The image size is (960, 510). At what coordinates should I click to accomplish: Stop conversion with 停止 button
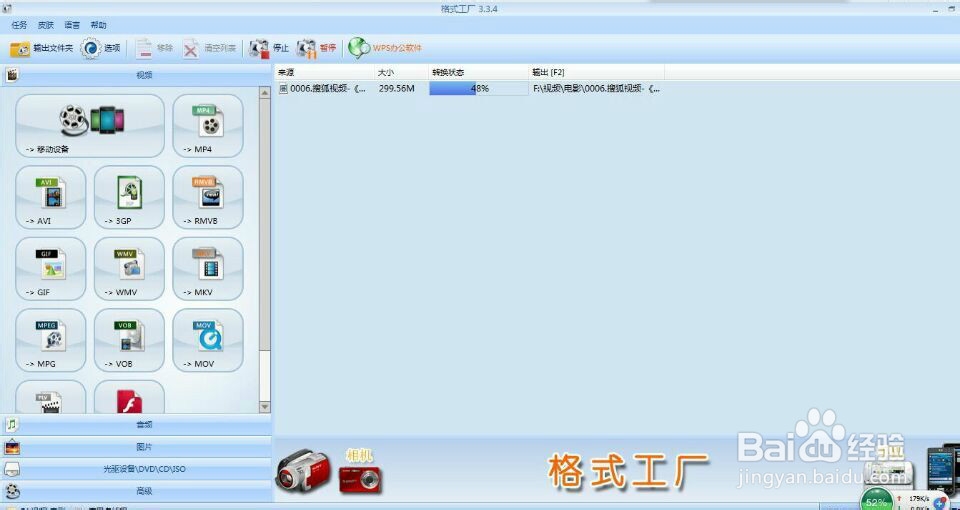(x=269, y=48)
